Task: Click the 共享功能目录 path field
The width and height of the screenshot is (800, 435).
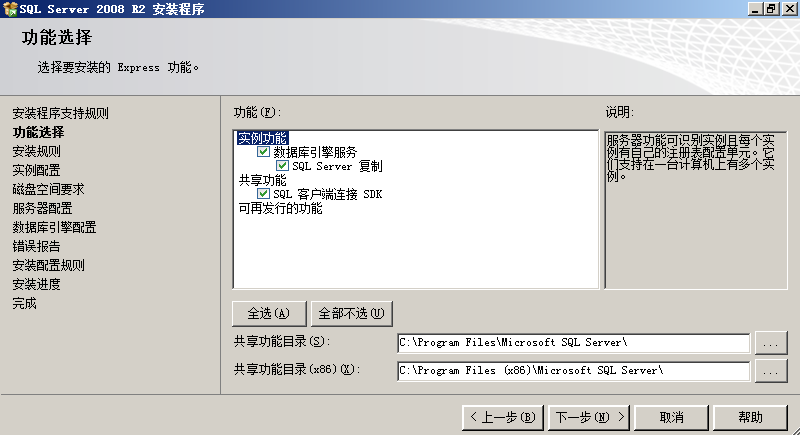Action: click(573, 343)
